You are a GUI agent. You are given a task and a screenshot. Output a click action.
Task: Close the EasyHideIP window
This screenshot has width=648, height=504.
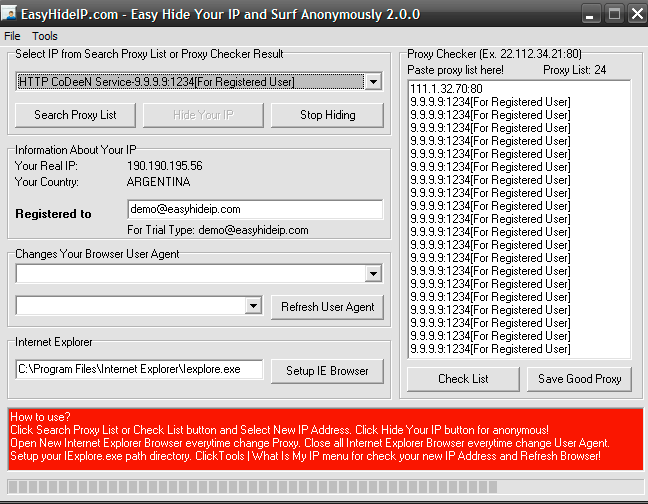pos(638,14)
